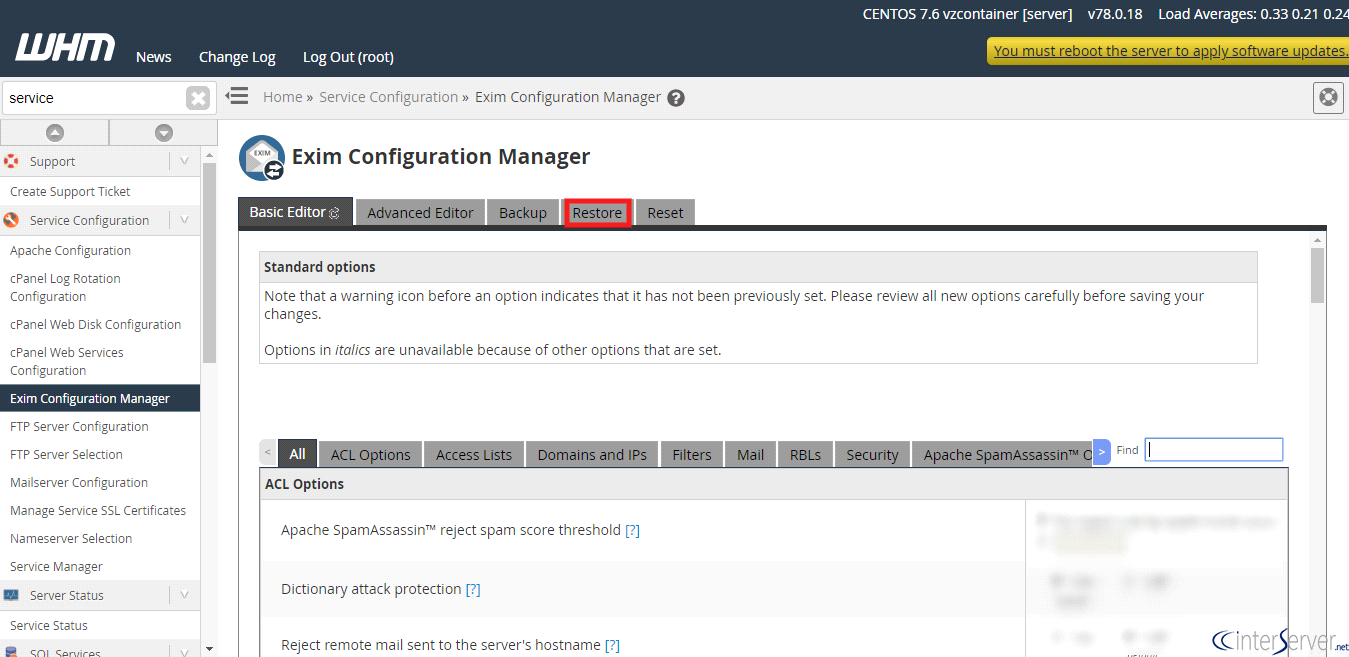
Task: Switch to the Advanced Editor tab
Action: pyautogui.click(x=420, y=213)
